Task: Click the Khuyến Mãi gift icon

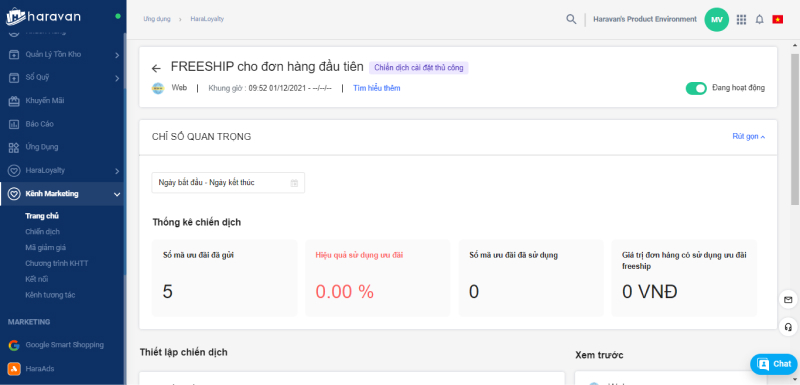Action: point(14,101)
